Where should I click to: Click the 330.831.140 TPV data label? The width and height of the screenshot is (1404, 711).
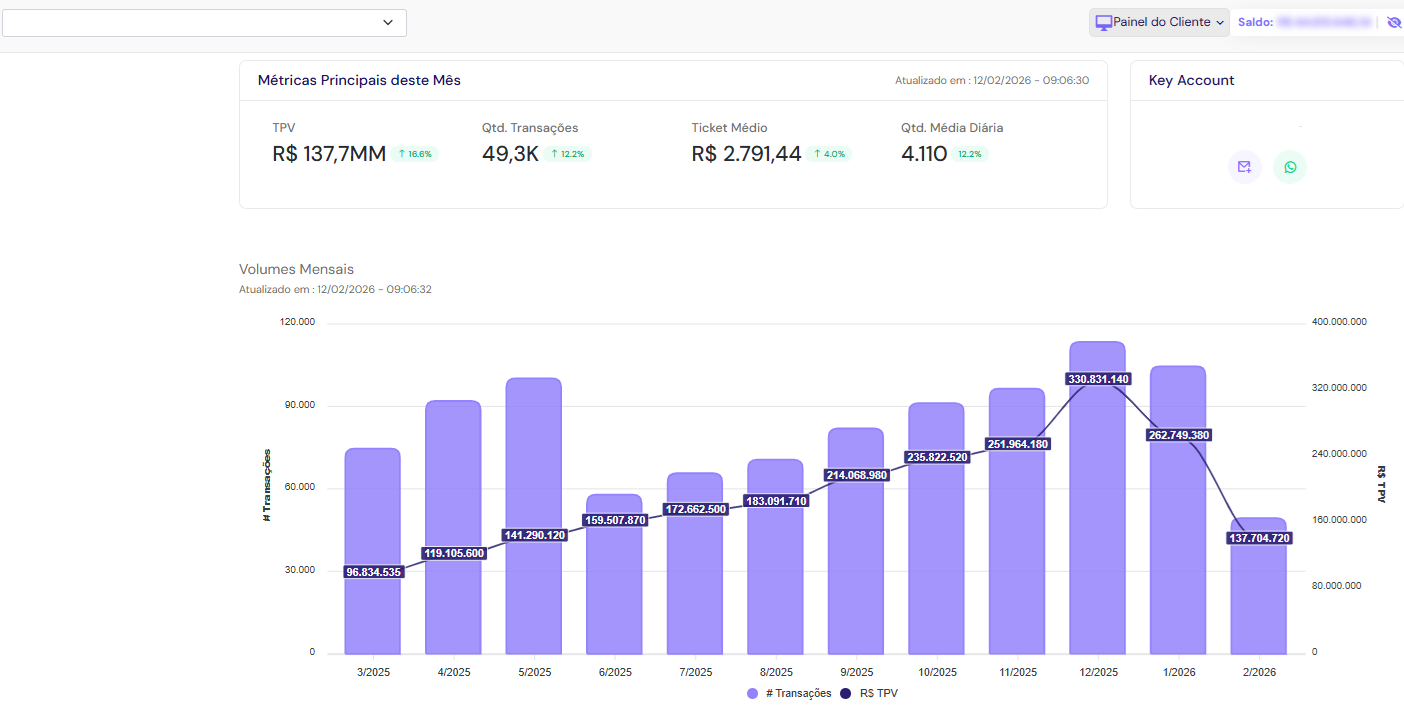1098,379
